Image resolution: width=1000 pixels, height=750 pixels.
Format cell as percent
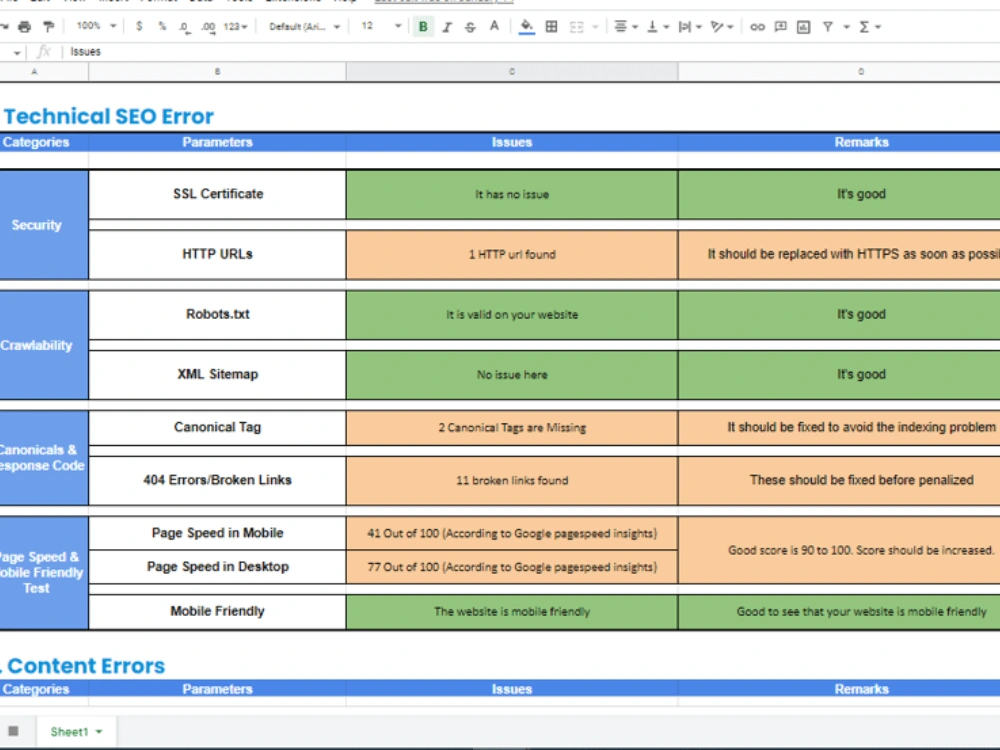click(162, 26)
